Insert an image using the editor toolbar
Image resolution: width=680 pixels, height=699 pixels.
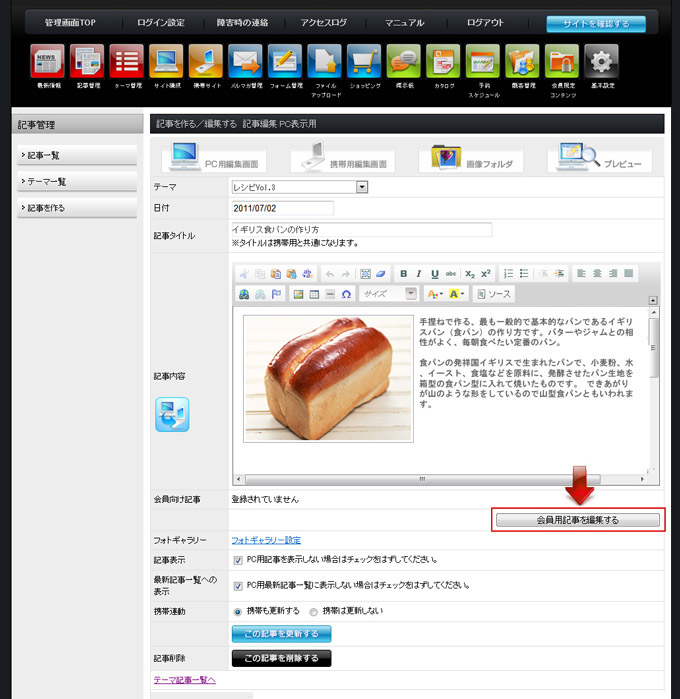click(x=297, y=294)
